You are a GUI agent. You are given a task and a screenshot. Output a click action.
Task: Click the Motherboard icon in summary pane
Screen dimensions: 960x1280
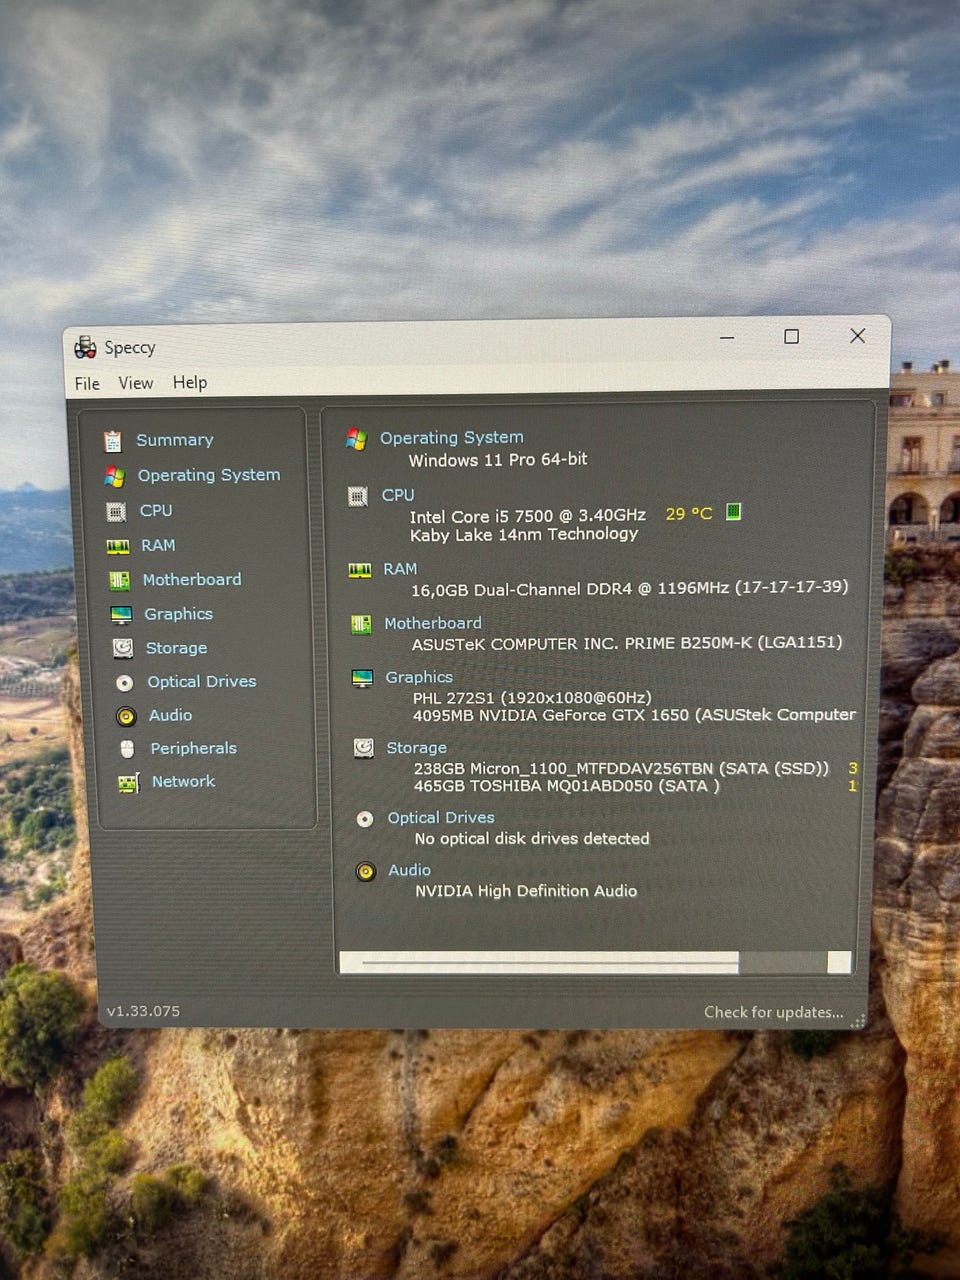click(x=361, y=624)
